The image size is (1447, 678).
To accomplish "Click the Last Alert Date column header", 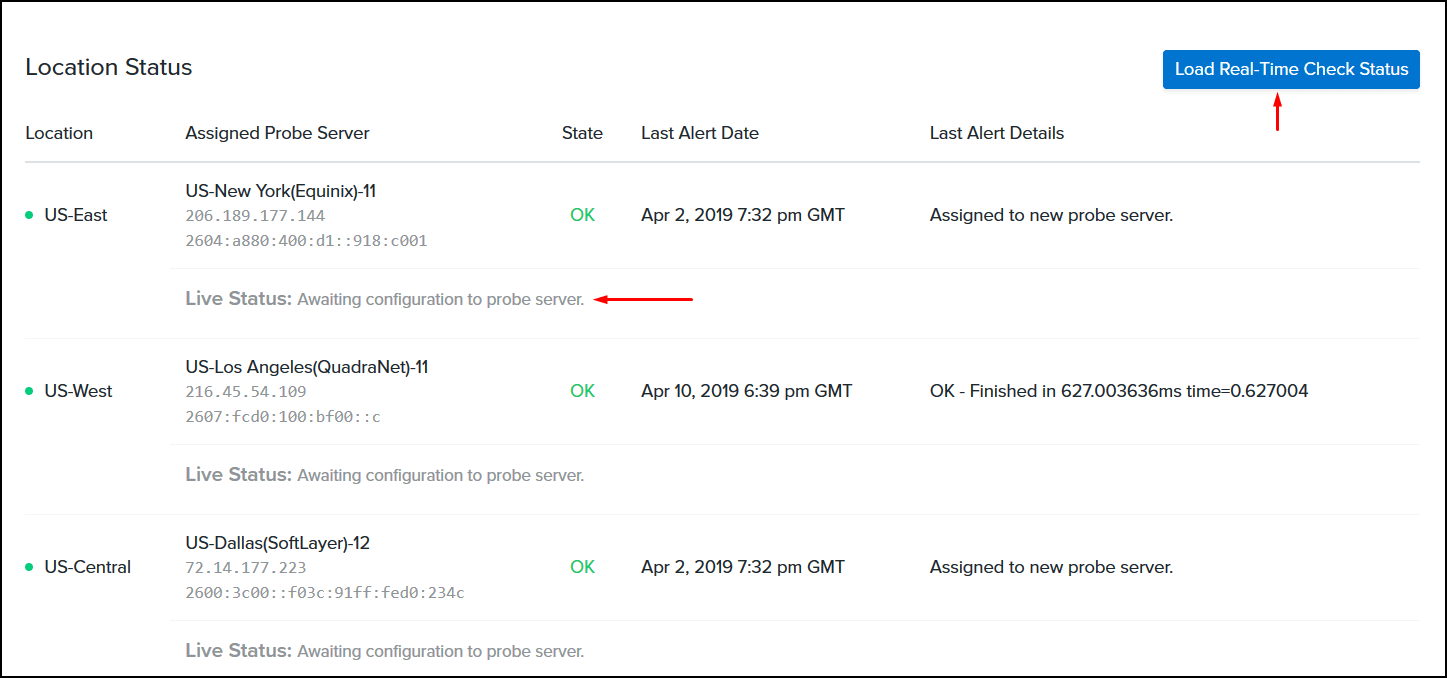I will pyautogui.click(x=700, y=133).
